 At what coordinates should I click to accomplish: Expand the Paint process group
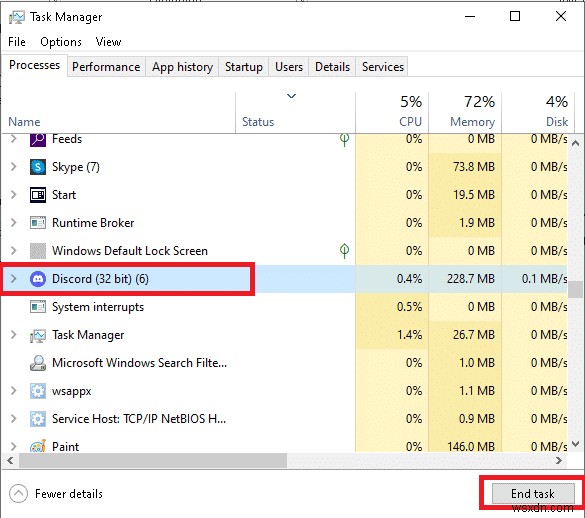click(x=14, y=446)
